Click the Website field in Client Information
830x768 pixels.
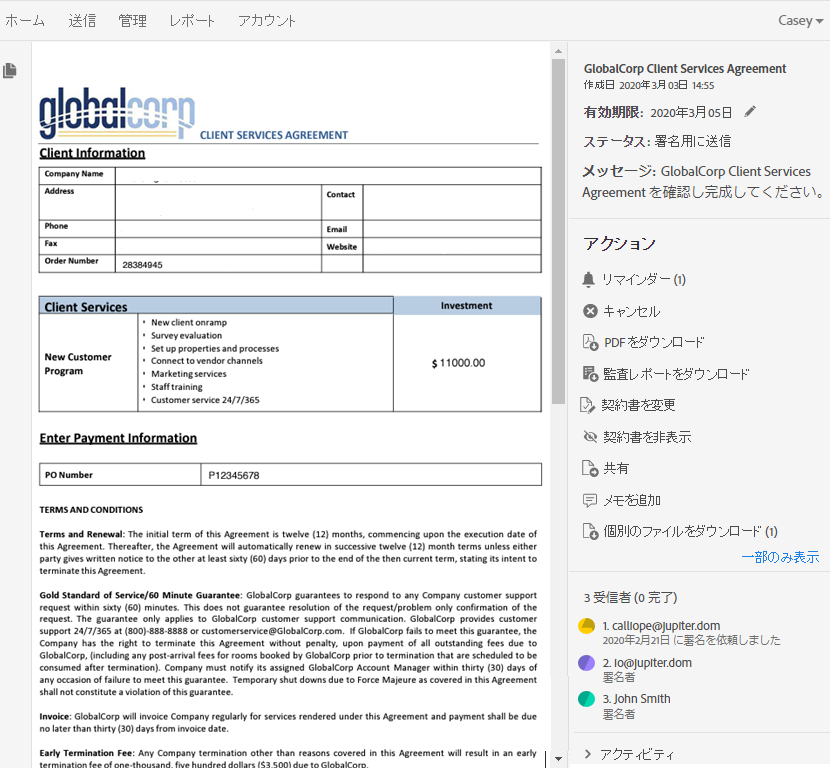pos(452,246)
